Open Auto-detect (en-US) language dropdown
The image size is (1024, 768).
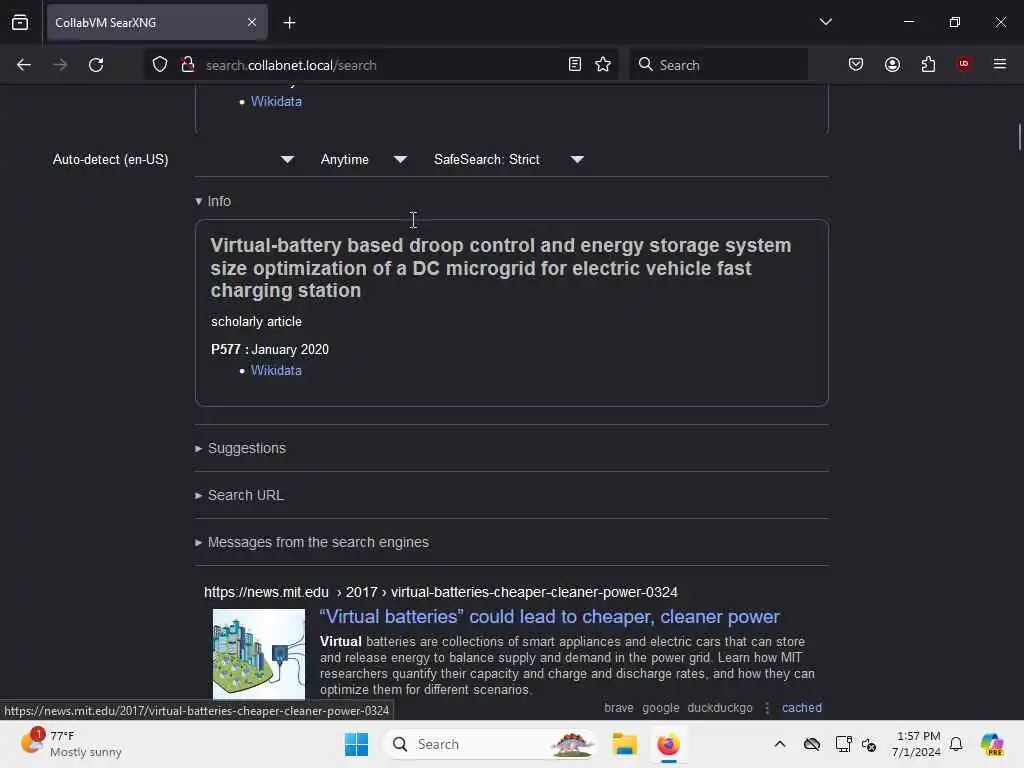click(173, 159)
